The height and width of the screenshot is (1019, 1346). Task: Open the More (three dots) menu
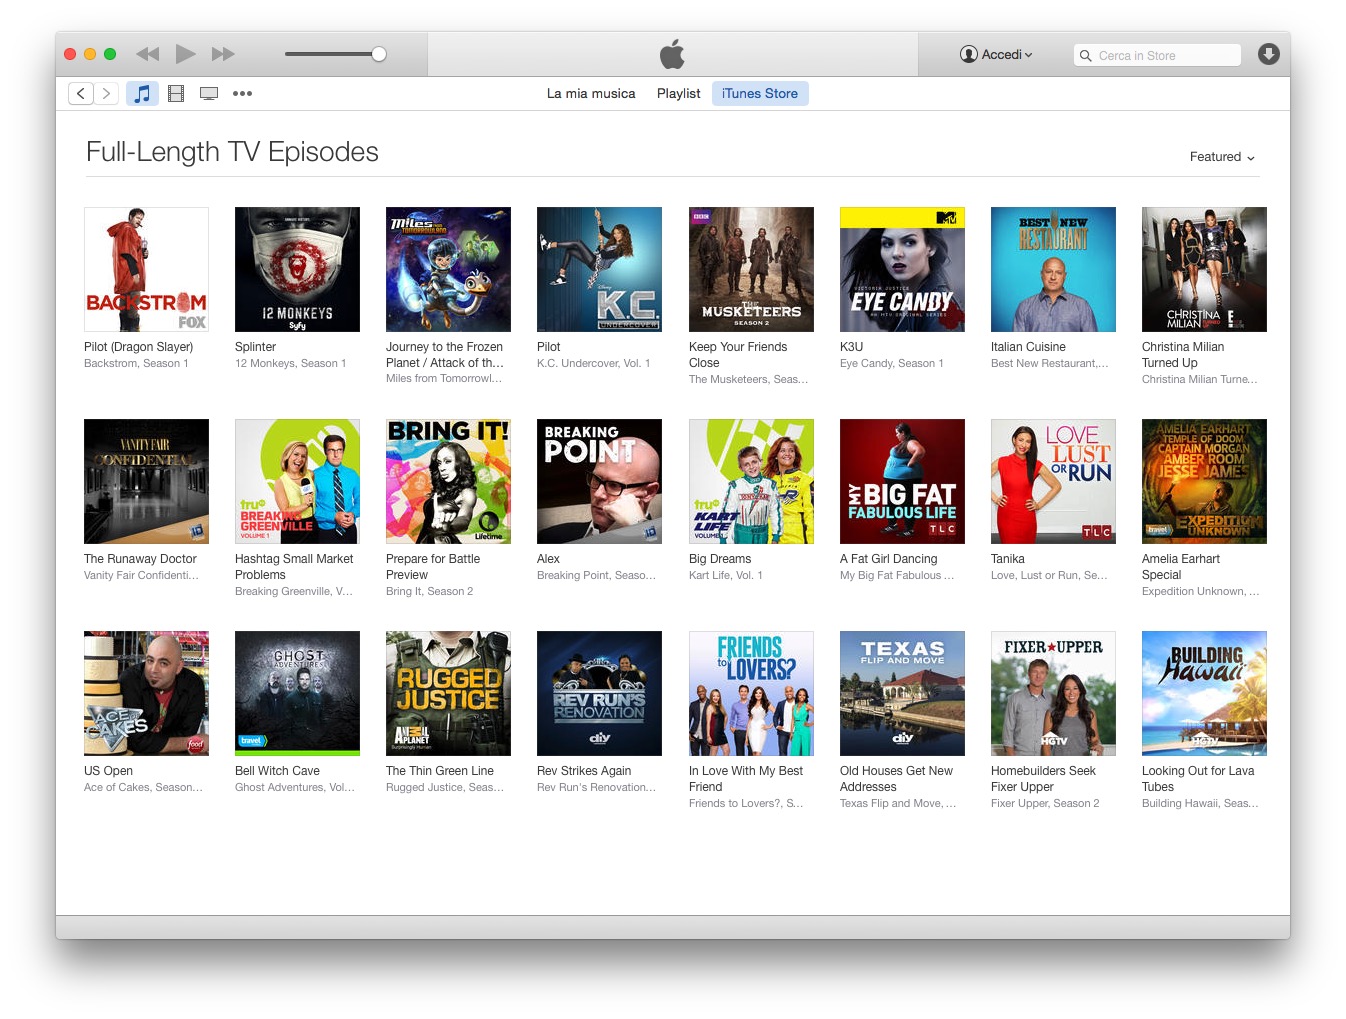coord(242,93)
